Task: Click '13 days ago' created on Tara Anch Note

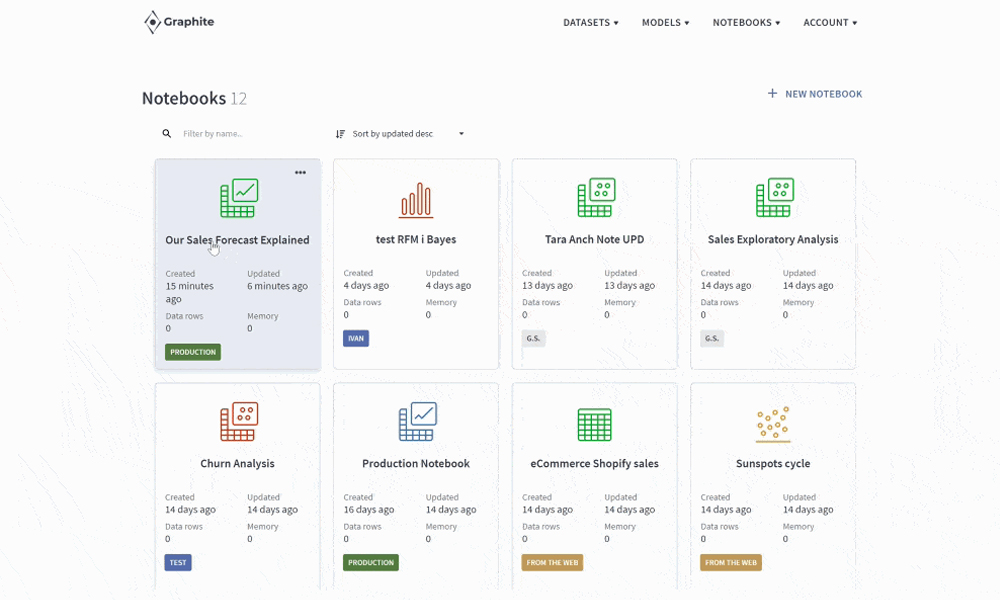Action: pyautogui.click(x=547, y=285)
